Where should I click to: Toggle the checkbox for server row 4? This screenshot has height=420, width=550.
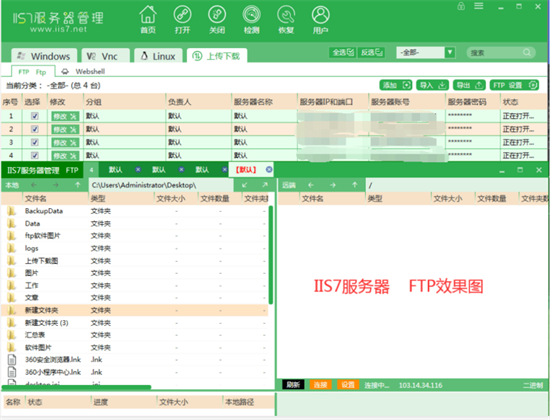(35, 155)
